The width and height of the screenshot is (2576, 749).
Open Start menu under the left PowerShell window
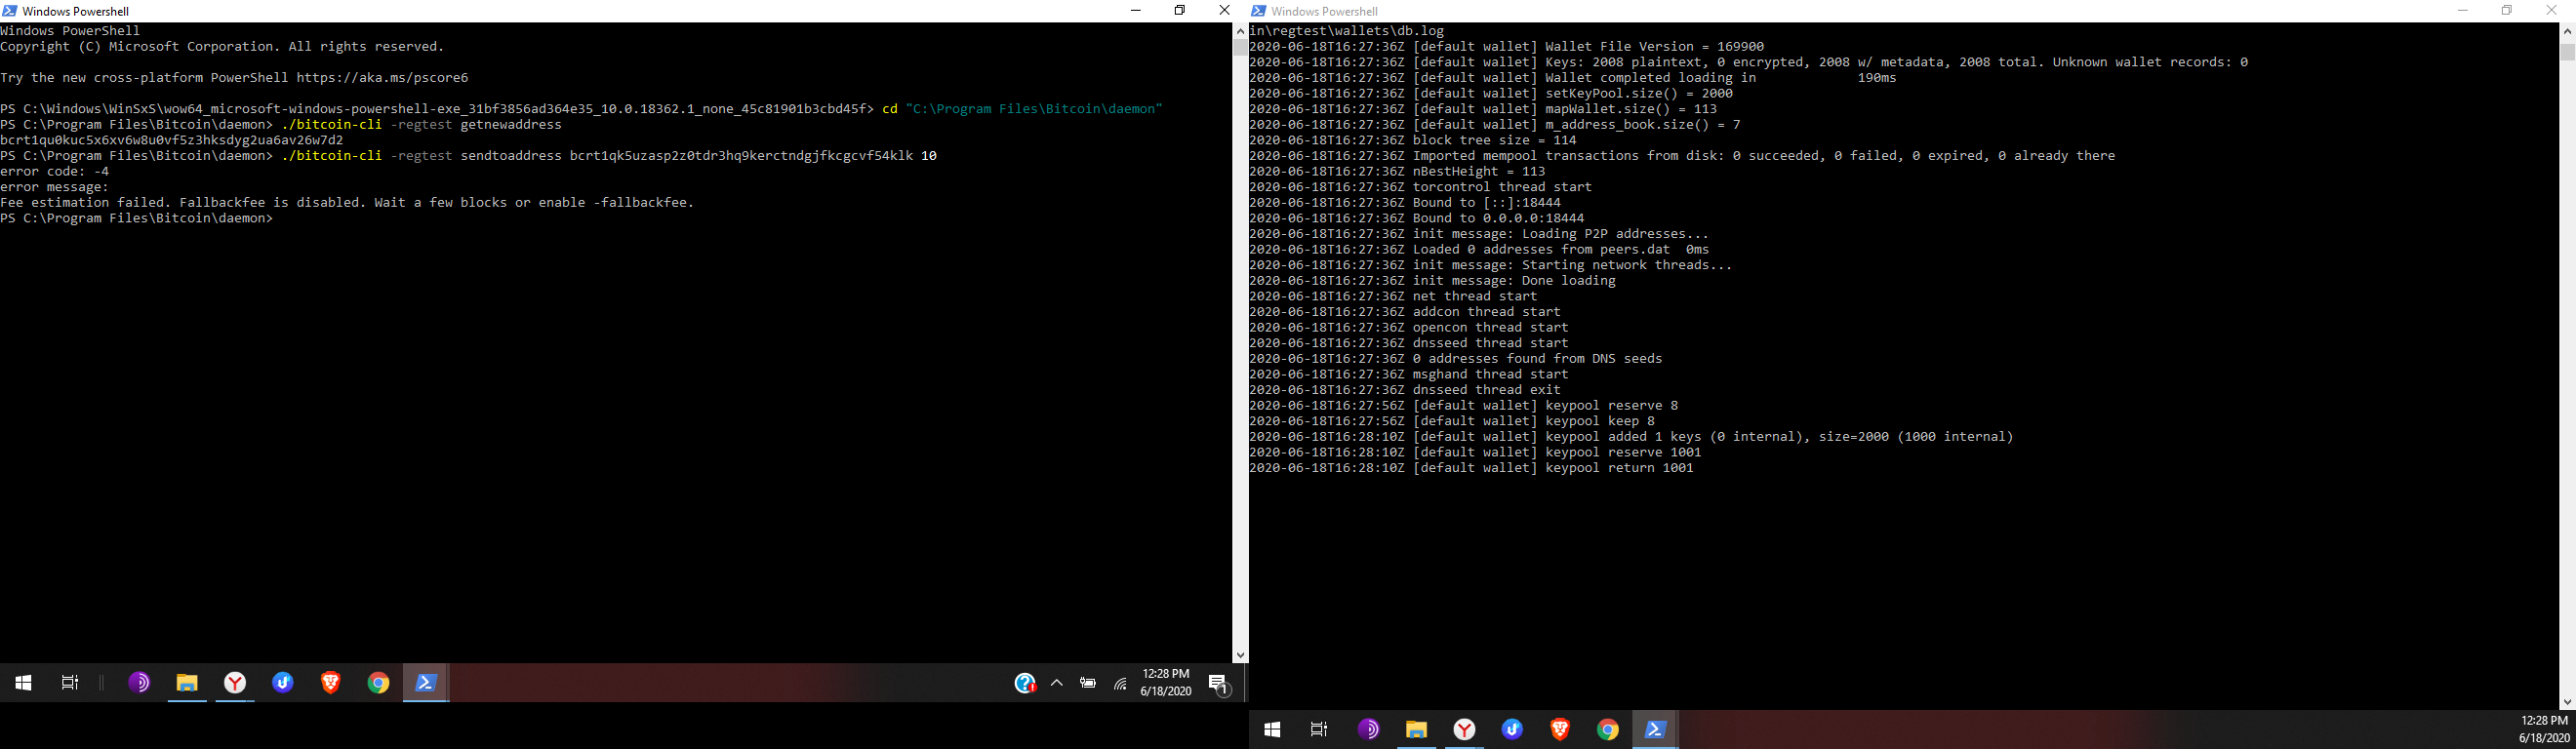coord(23,683)
